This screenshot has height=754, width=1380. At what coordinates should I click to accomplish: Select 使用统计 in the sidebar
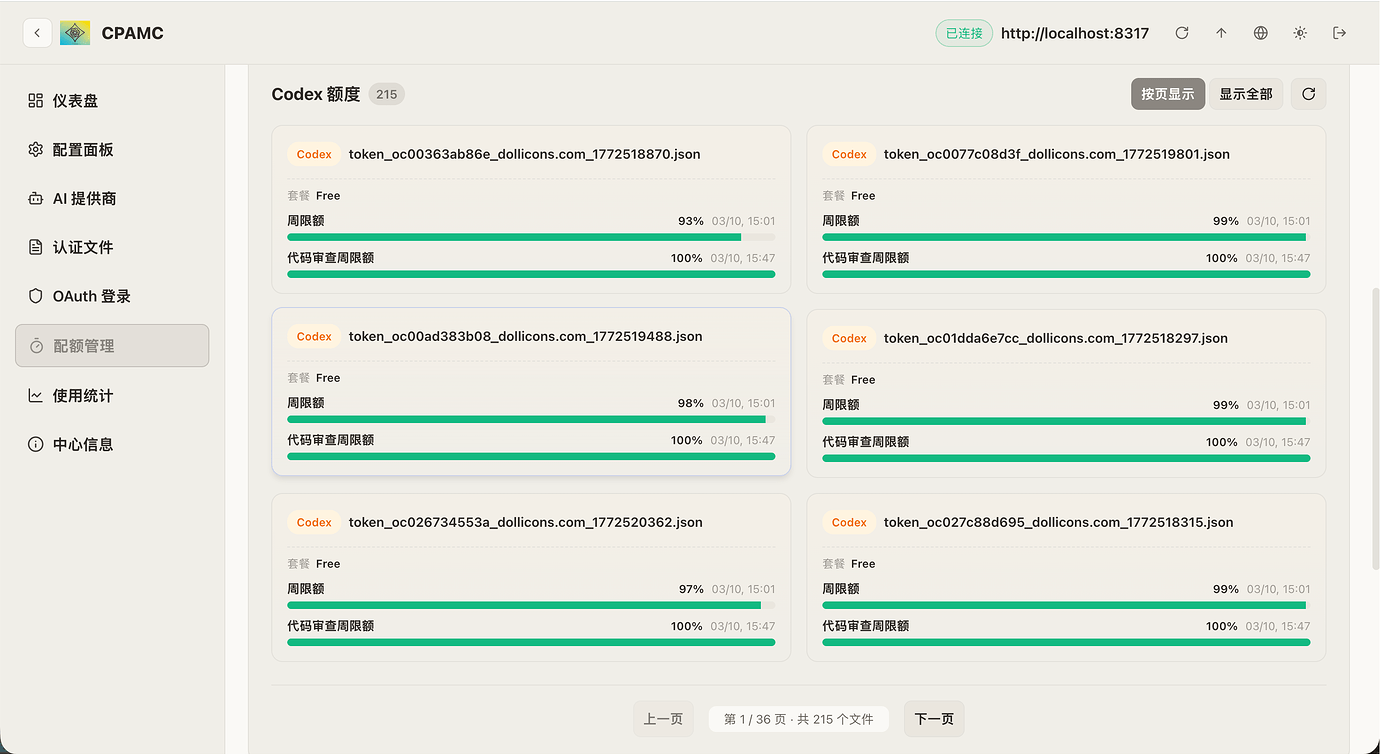(112, 395)
